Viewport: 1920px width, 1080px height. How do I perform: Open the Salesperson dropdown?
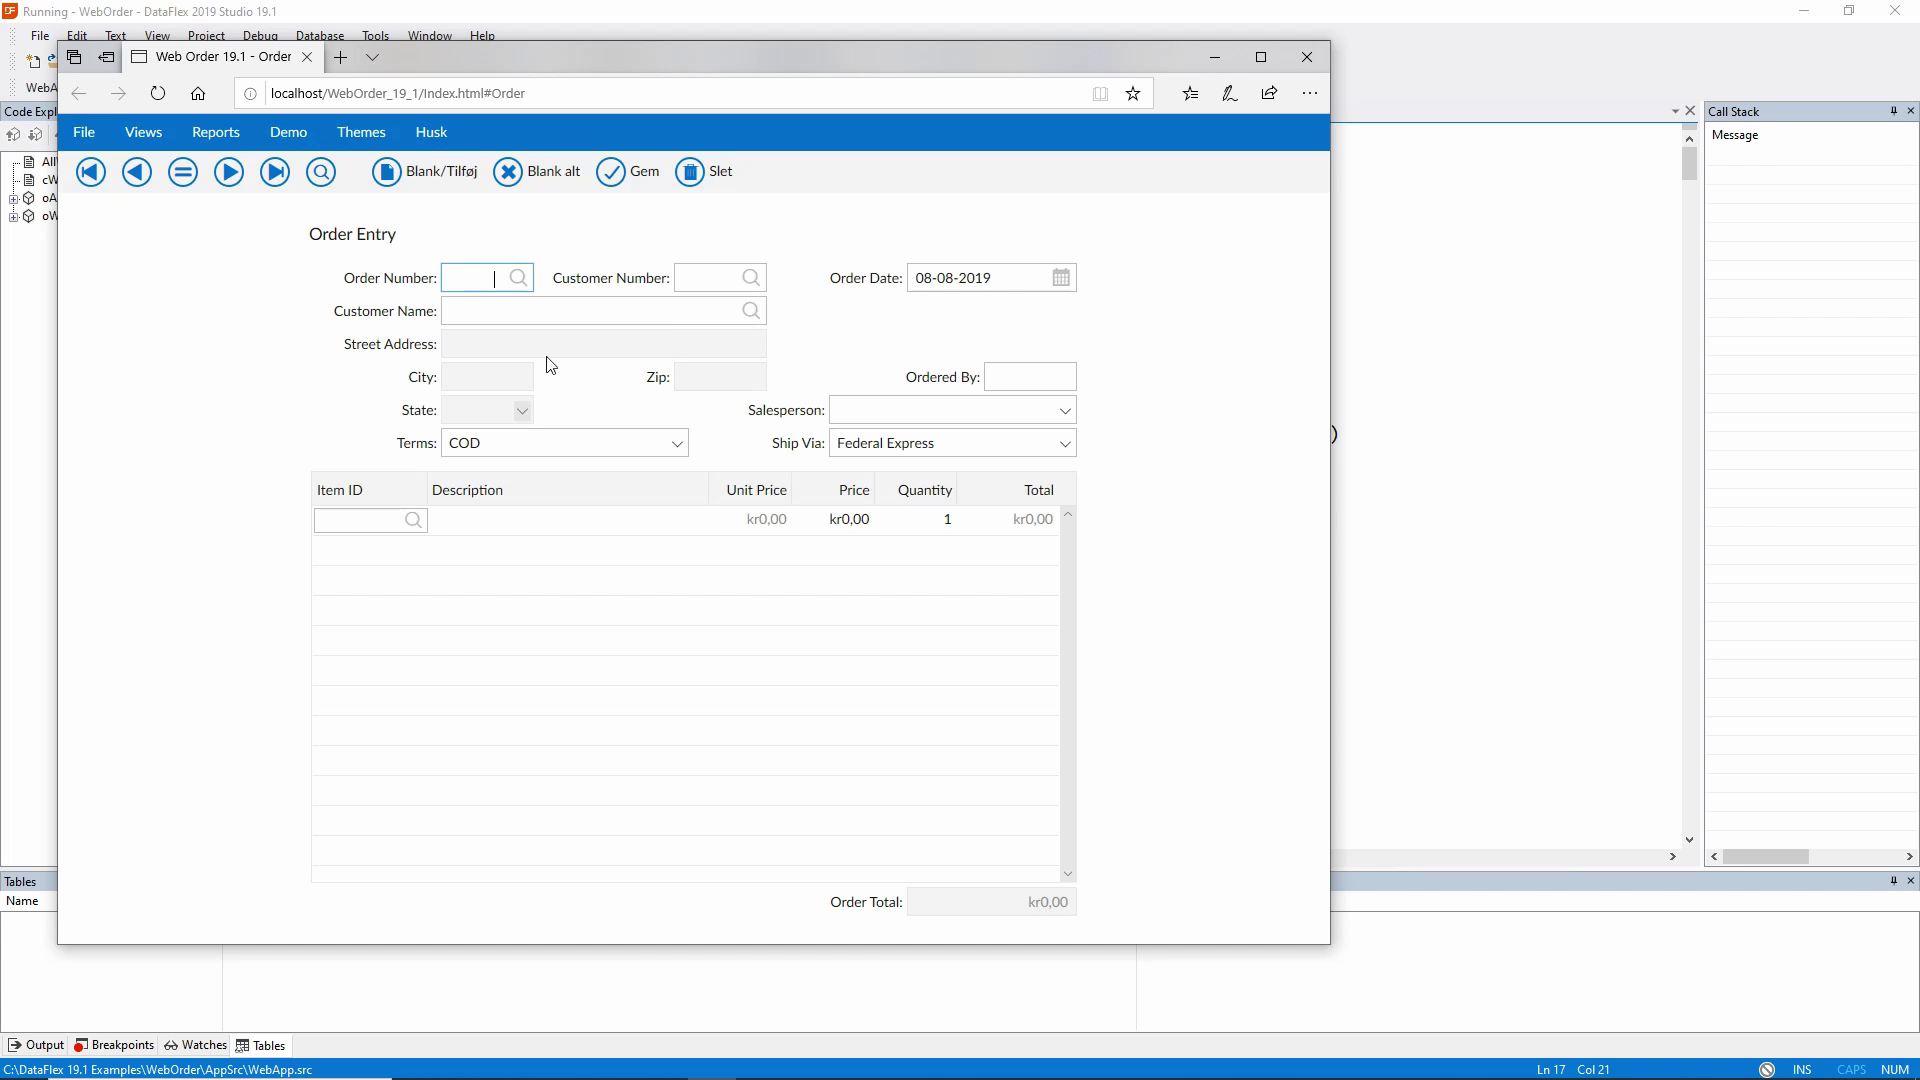pyautogui.click(x=1065, y=410)
